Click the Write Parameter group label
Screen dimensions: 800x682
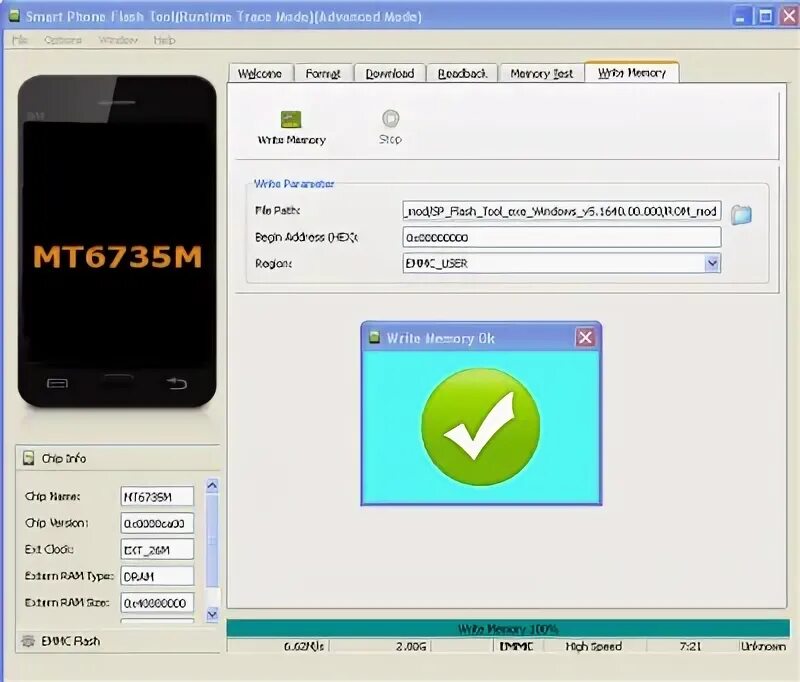pos(294,184)
